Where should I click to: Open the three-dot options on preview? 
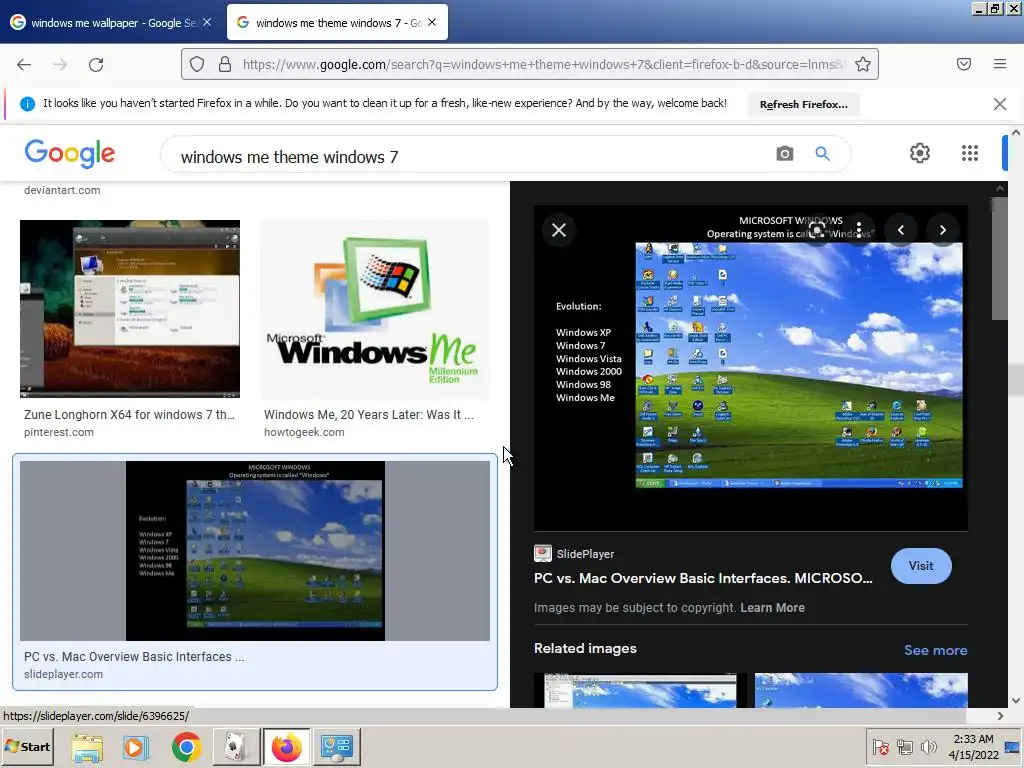tap(859, 230)
